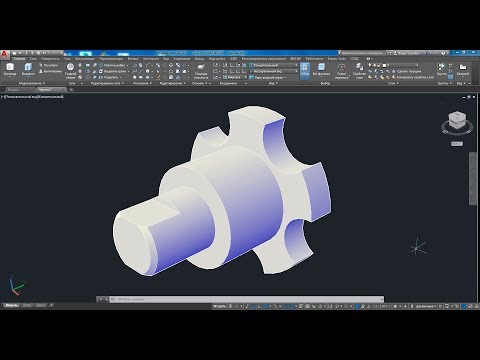Open the Express Tools ribbon tab

[336, 59]
